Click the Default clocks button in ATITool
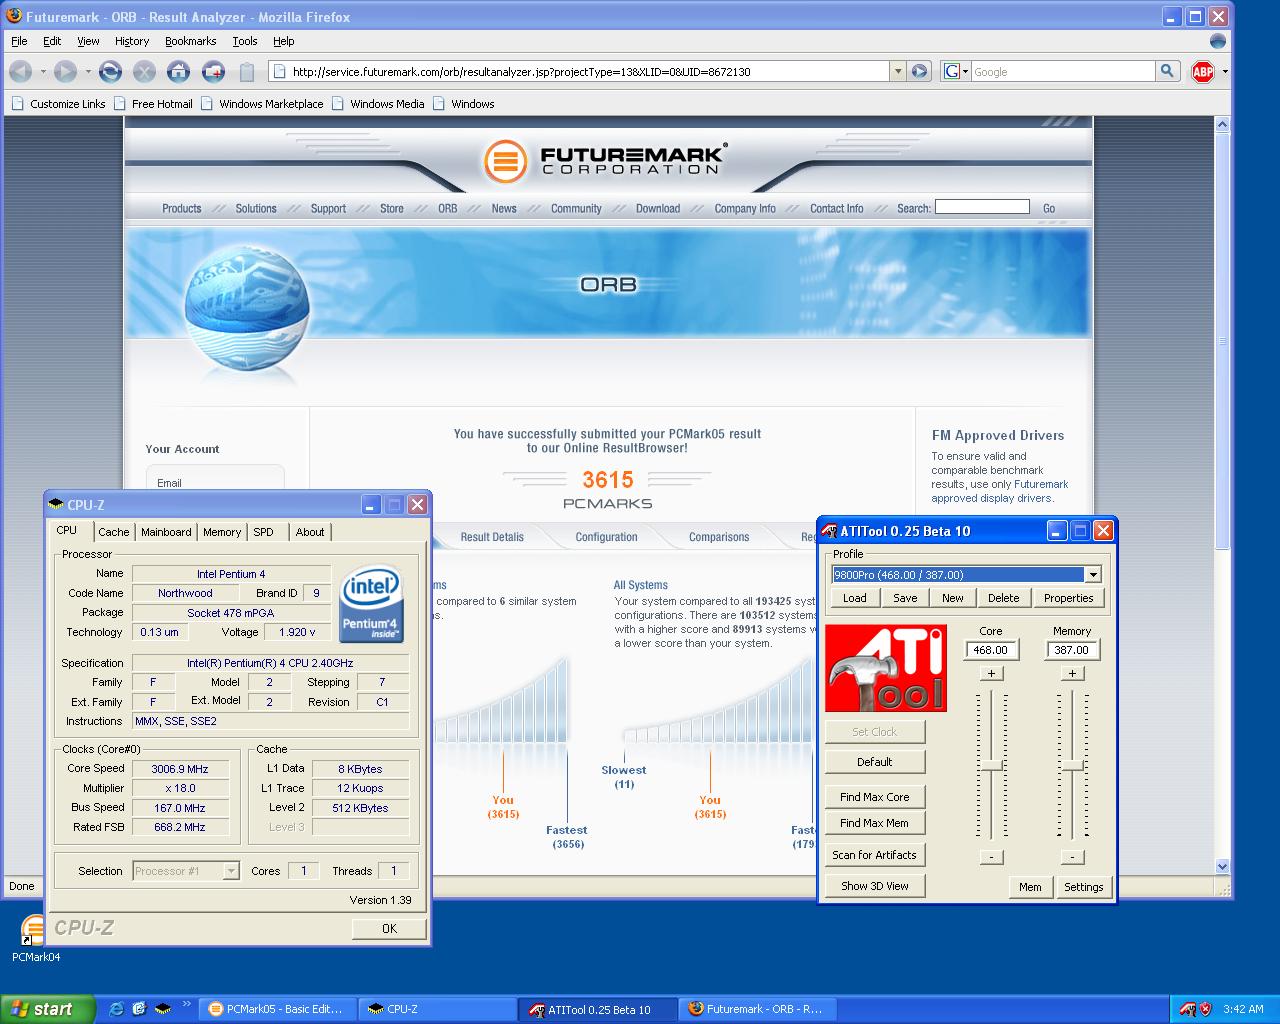Screen dimensions: 1280x1024 [875, 762]
